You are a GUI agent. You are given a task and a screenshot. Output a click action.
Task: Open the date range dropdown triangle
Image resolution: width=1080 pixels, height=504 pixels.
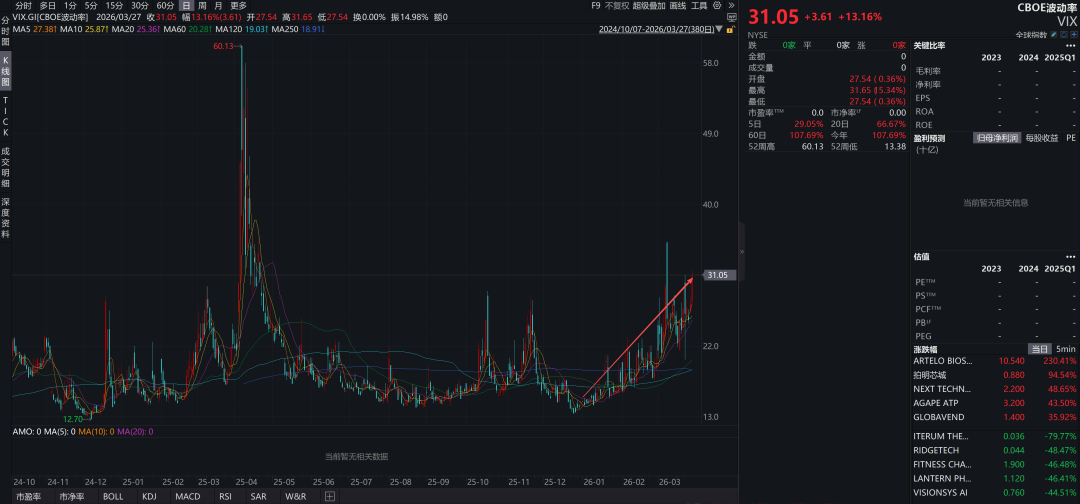pos(720,30)
